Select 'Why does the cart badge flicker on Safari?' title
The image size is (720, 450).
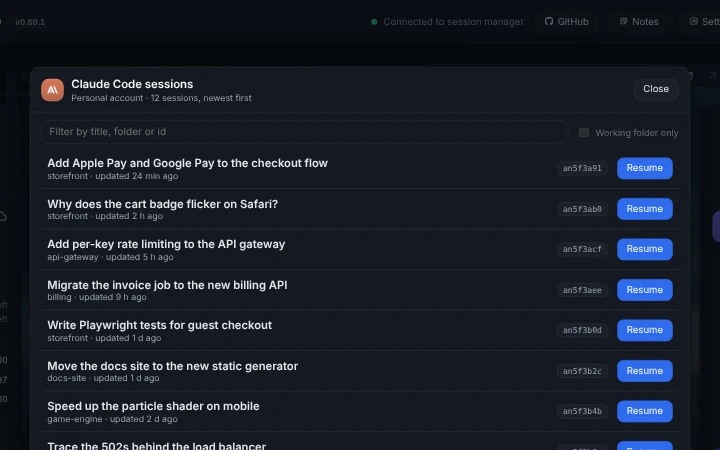[x=163, y=204]
